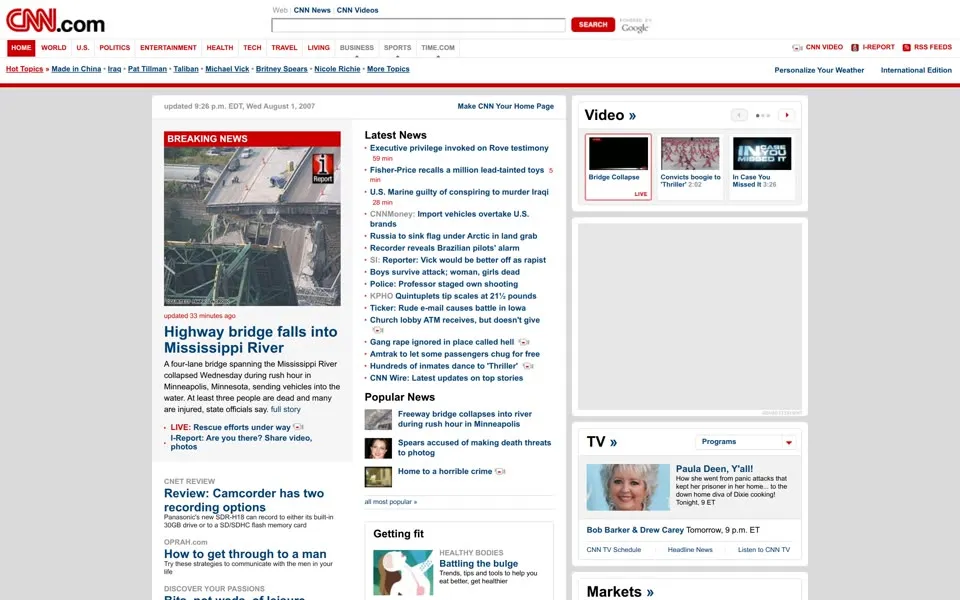The width and height of the screenshot is (960, 600).
Task: Open How to get through to a man
Action: tap(245, 554)
